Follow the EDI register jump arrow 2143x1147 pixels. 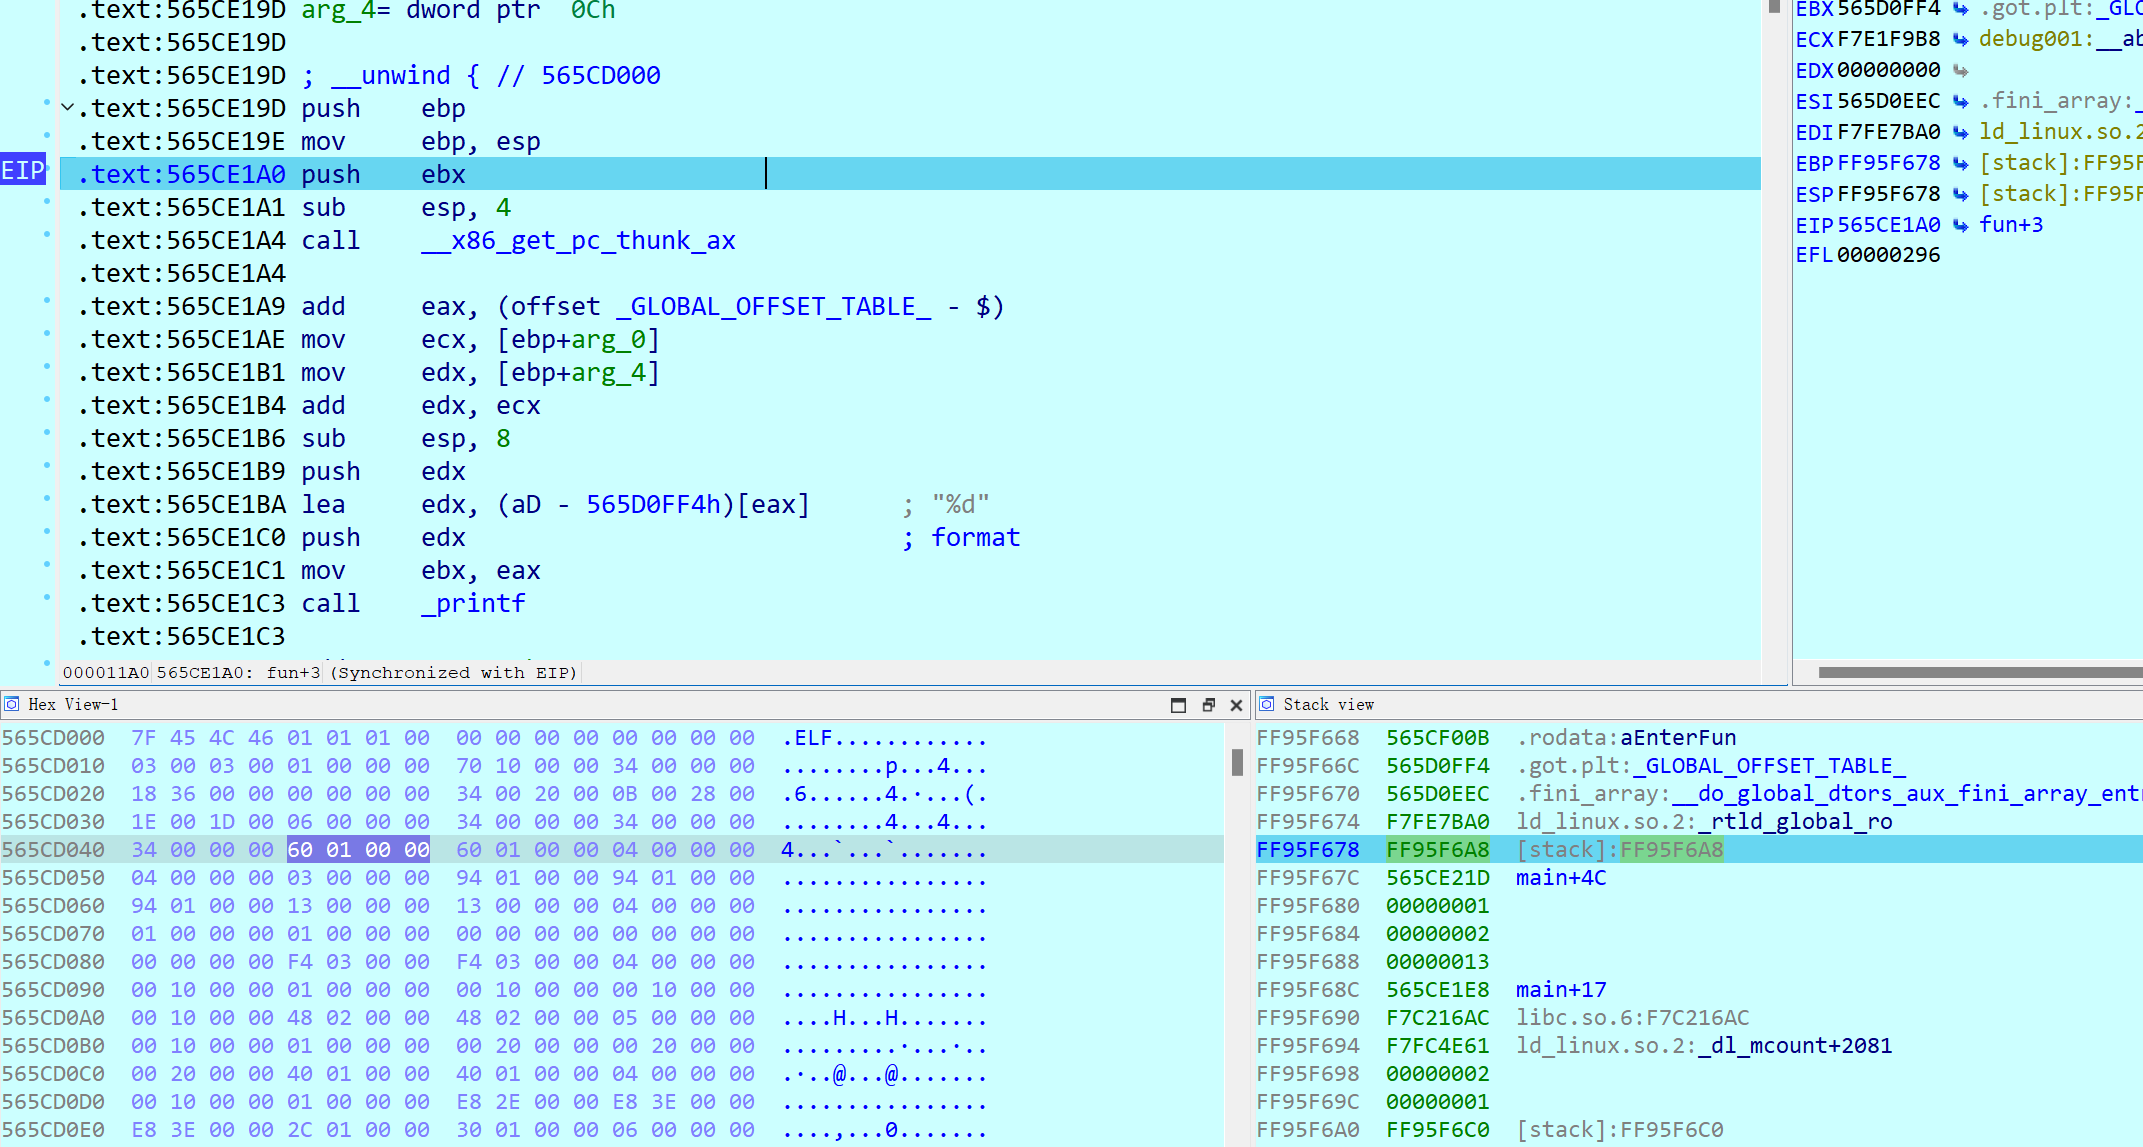[x=1961, y=132]
